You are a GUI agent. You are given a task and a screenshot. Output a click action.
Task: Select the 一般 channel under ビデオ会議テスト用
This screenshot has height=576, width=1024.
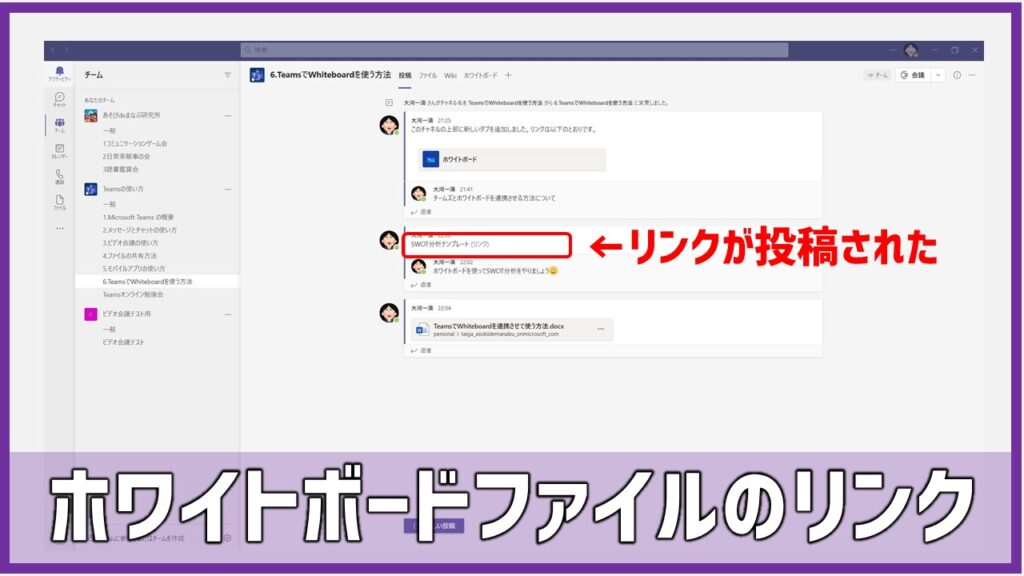(x=109, y=330)
